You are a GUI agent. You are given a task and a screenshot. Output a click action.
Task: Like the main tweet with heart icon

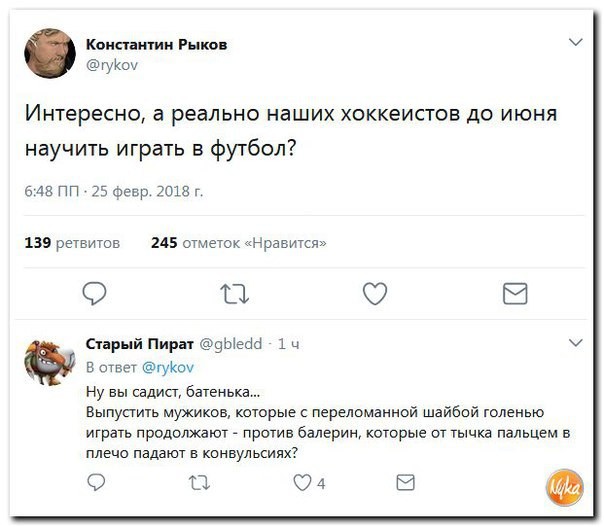pyautogui.click(x=374, y=293)
